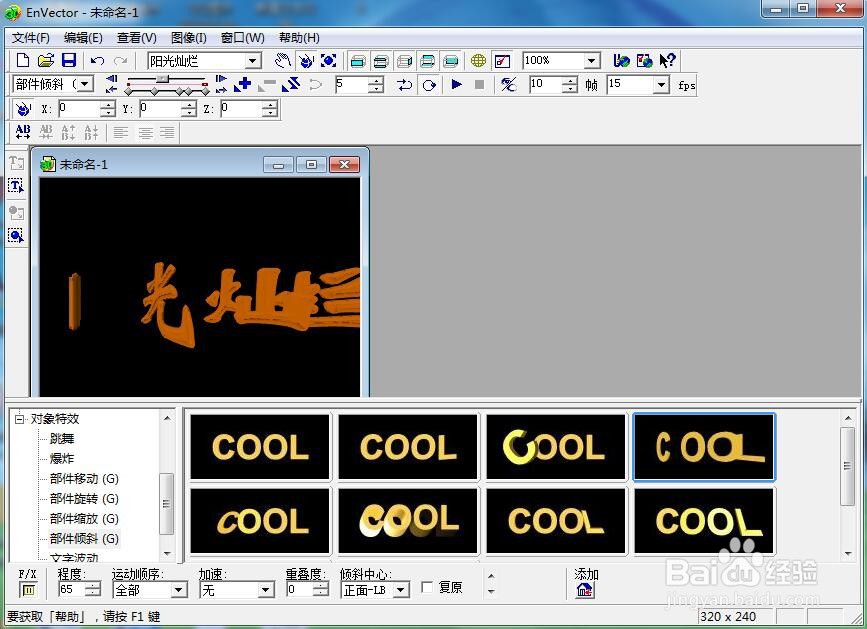Open the 文件(F) menu
Image resolution: width=867 pixels, height=629 pixels.
coord(31,38)
